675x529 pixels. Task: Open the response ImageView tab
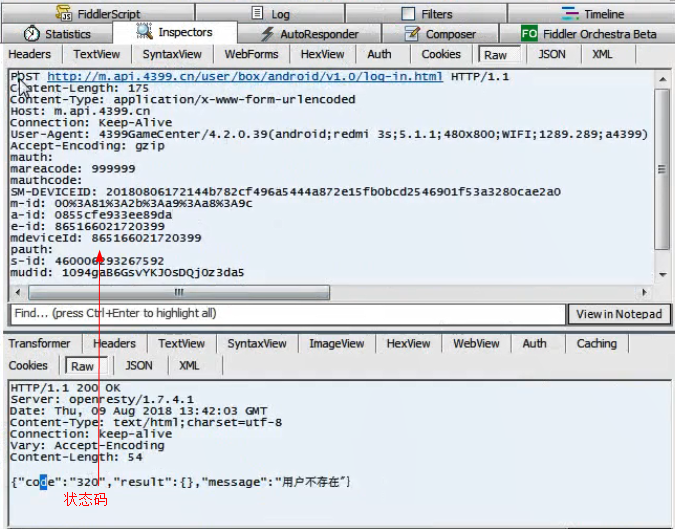[337, 343]
